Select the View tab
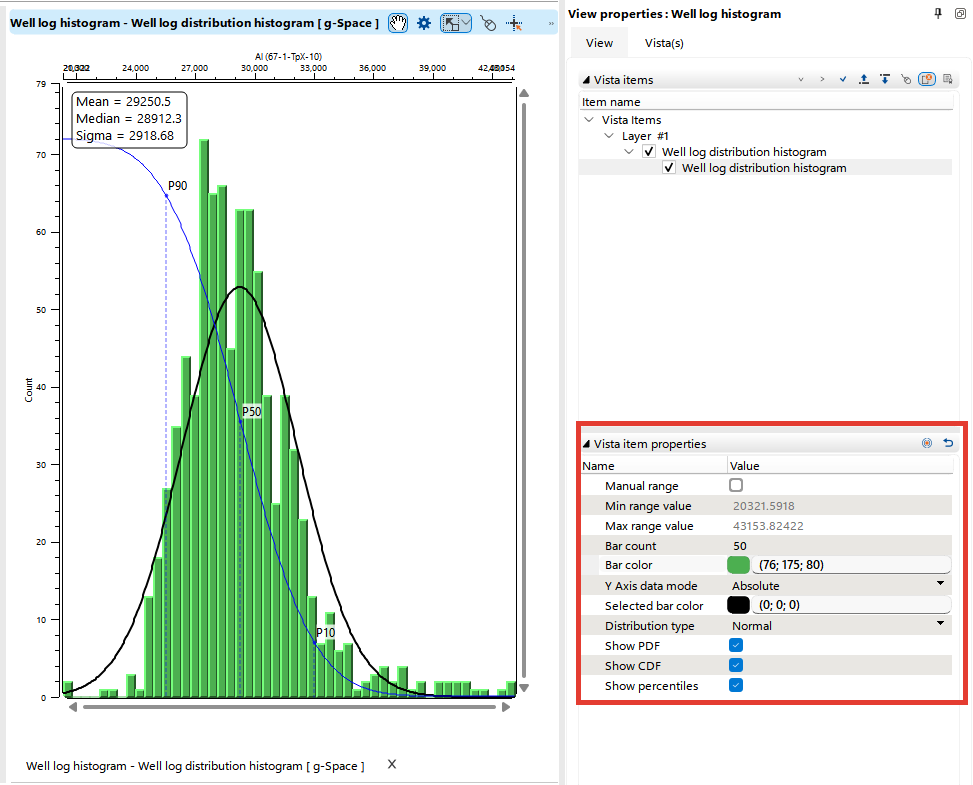973x785 pixels. point(599,43)
